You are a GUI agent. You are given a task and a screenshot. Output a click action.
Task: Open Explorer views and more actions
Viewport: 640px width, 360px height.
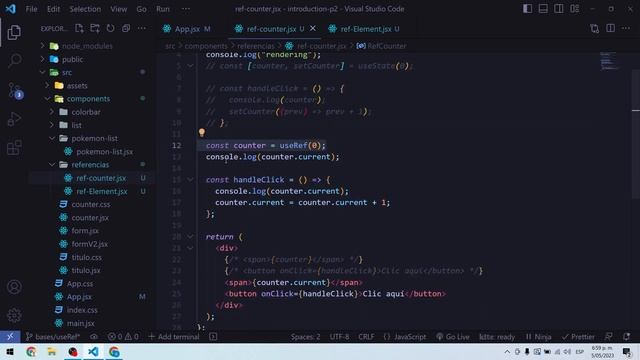pos(142,29)
